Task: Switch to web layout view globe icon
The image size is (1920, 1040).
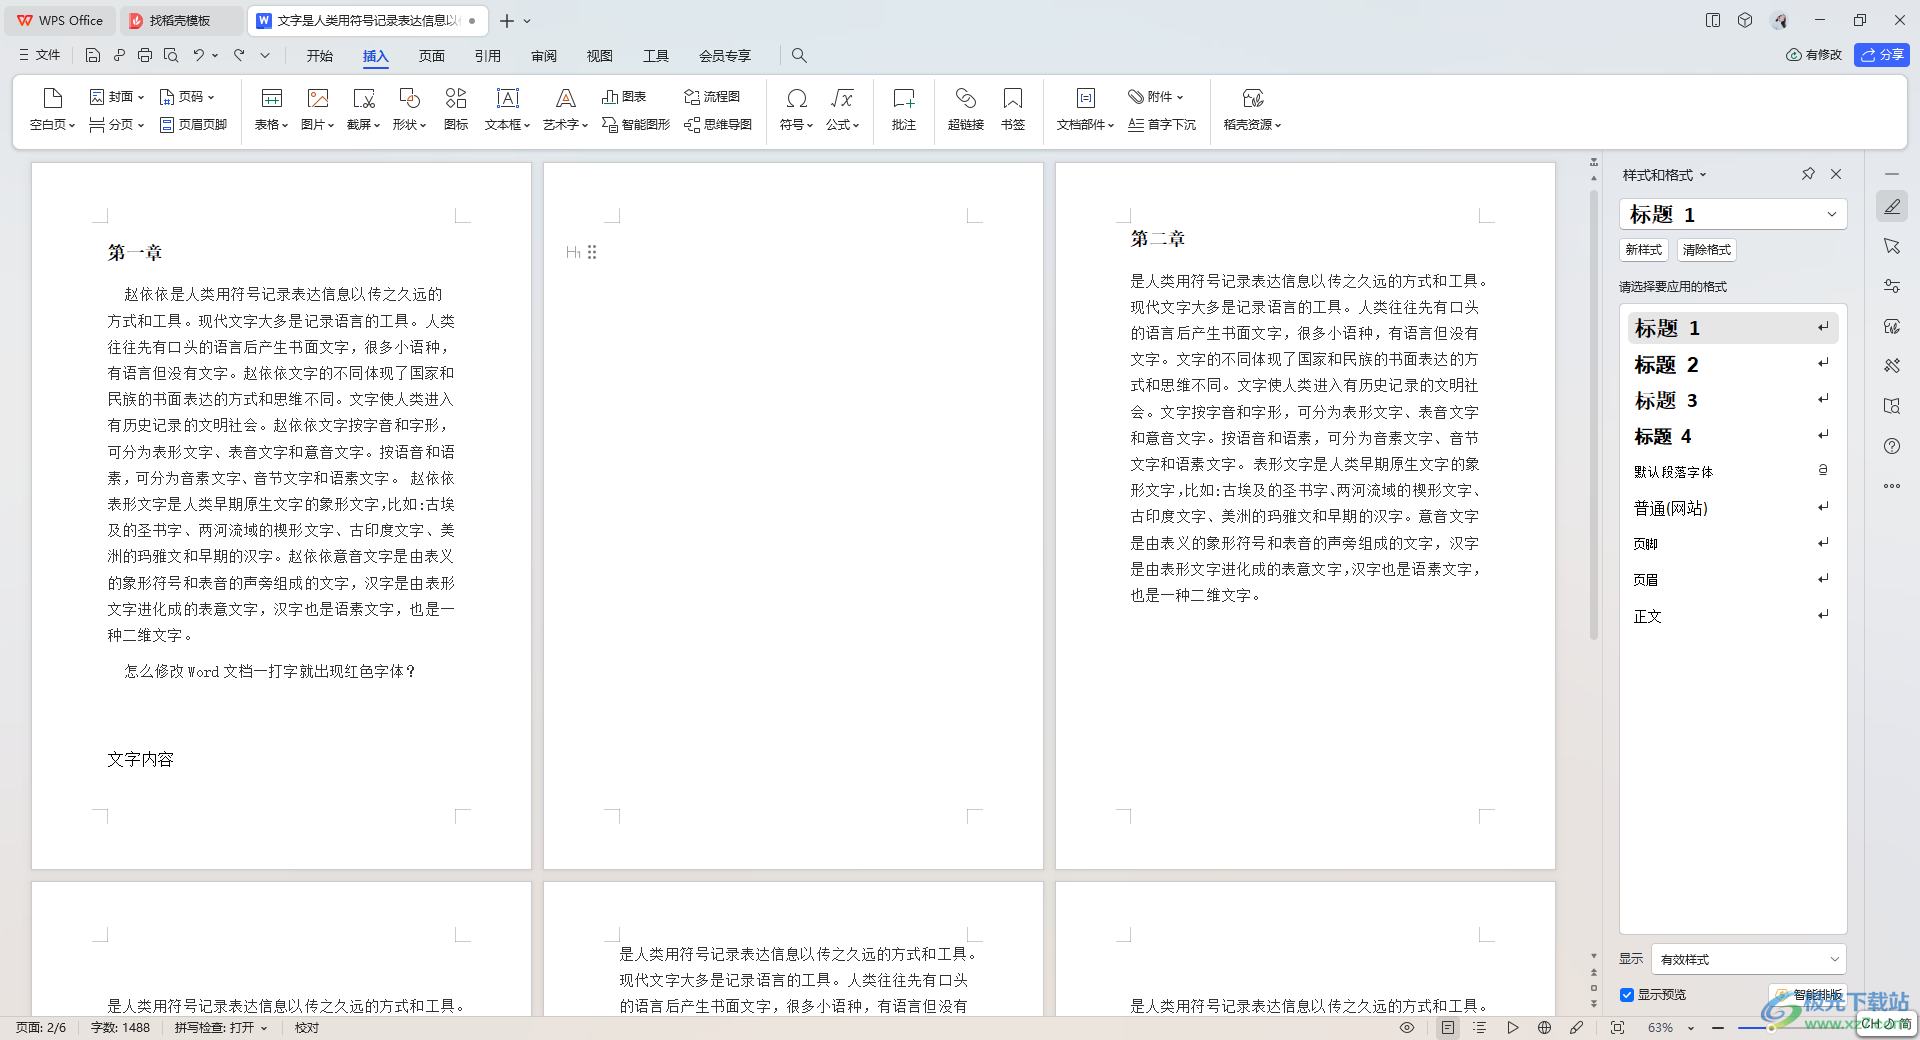Action: (1544, 1028)
